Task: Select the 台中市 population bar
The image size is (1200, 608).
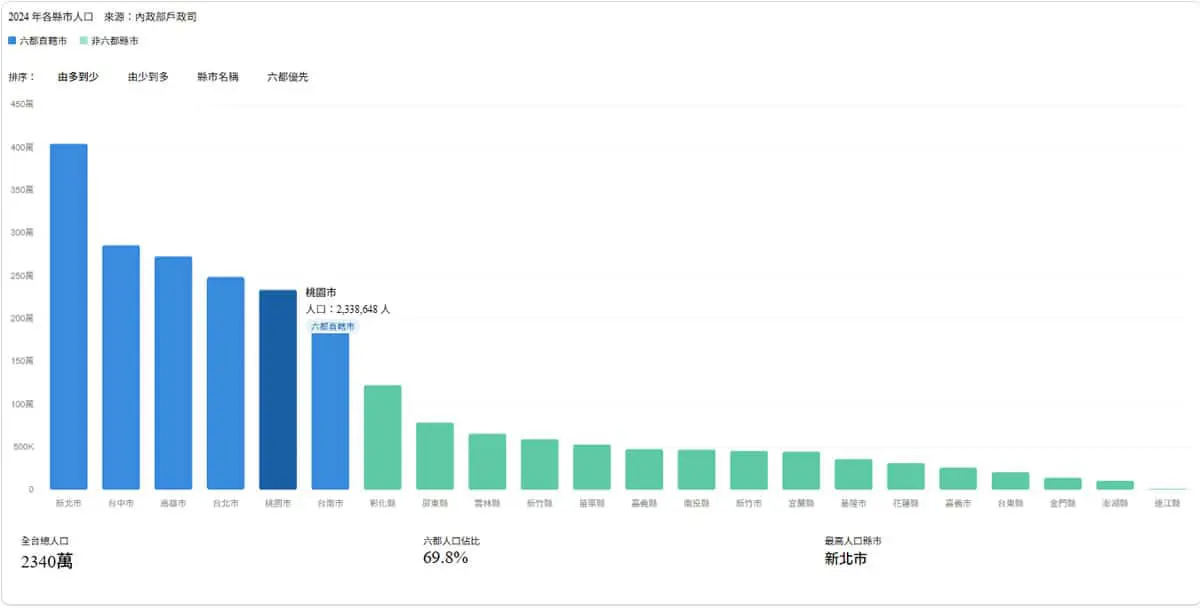Action: (121, 367)
